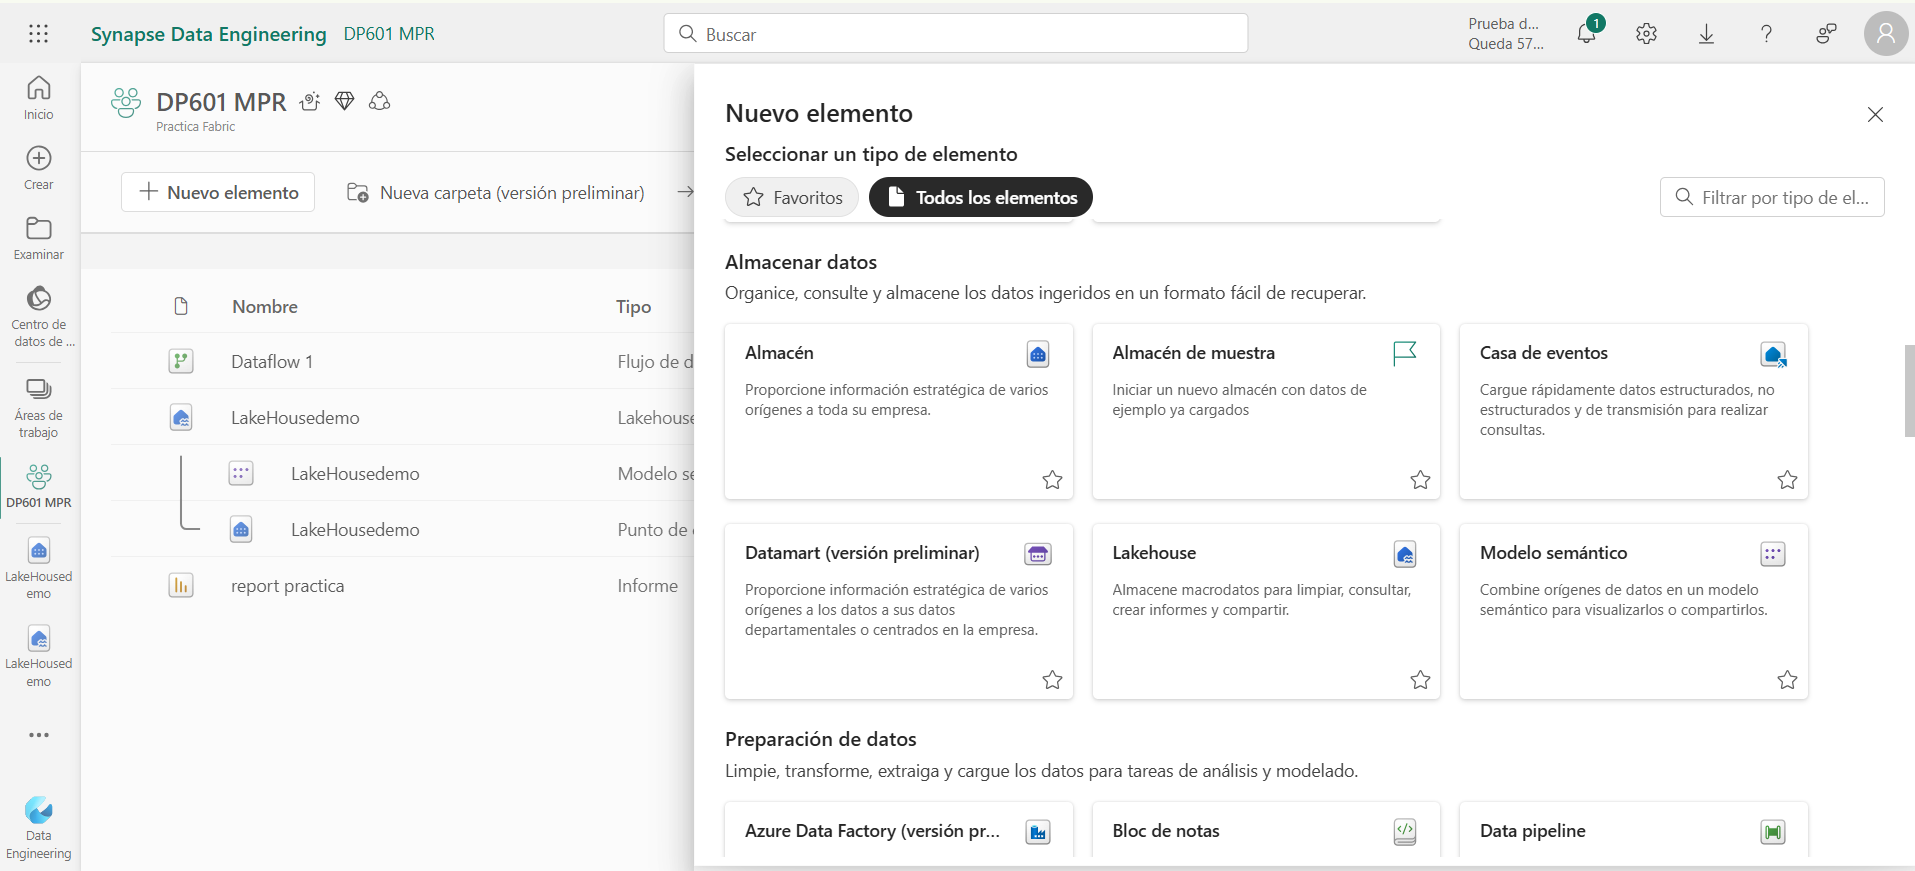Open the app launcher grid icon
Screen dimensions: 1915x871
[x=38, y=34]
